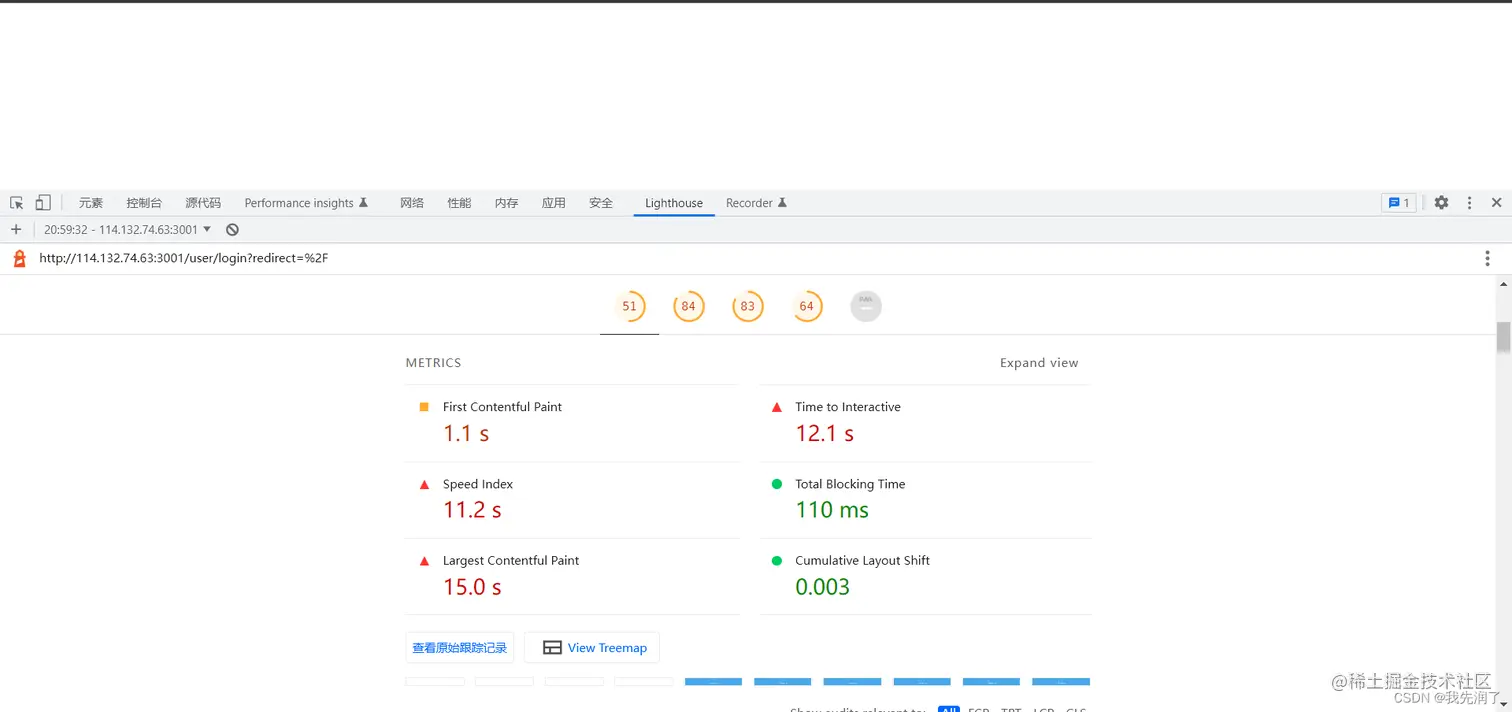Click the audited URL link text
This screenshot has width=1512, height=712.
point(184,259)
